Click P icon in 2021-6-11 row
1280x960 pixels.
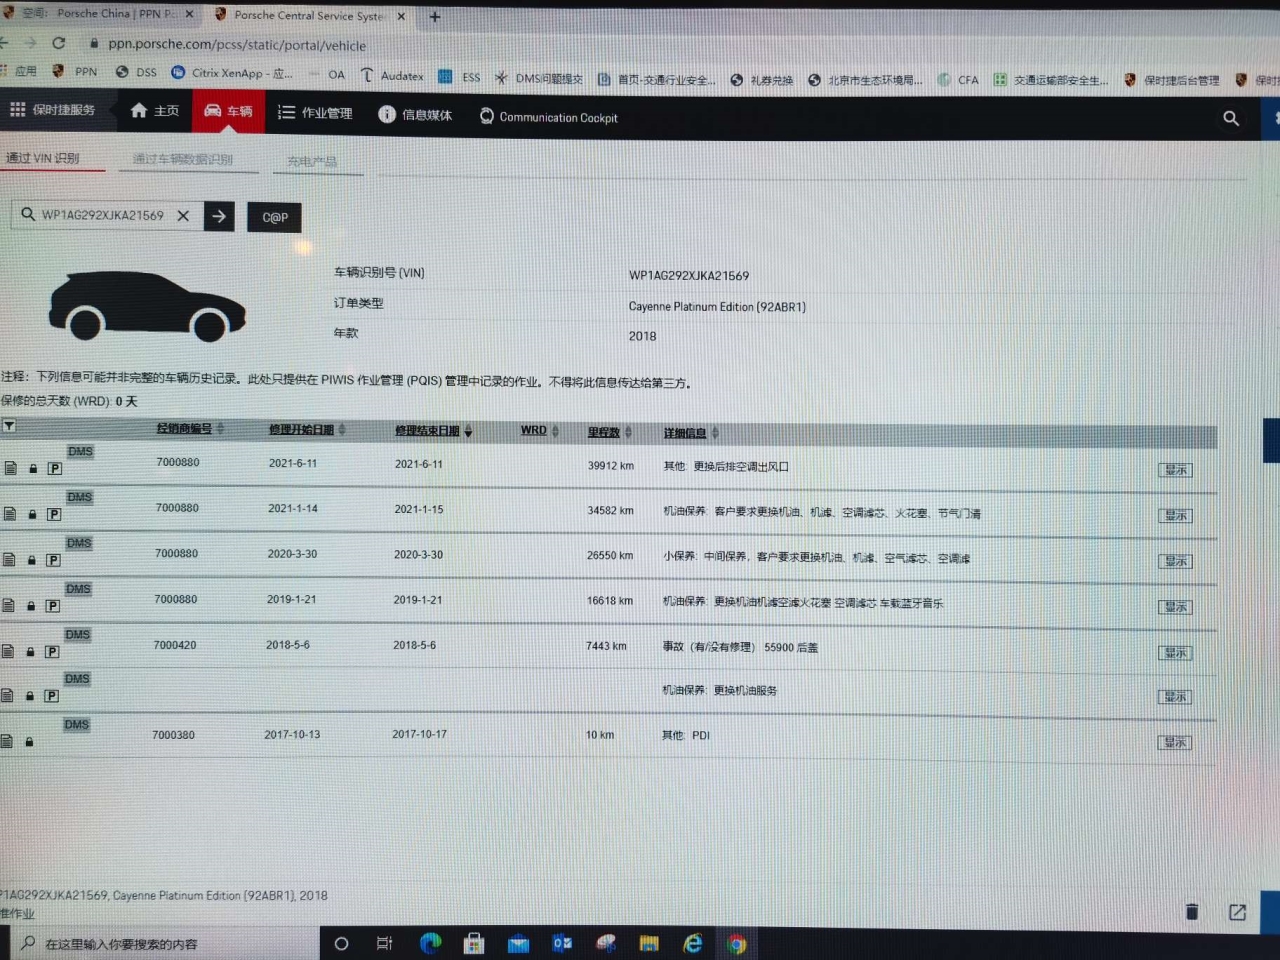(55, 468)
